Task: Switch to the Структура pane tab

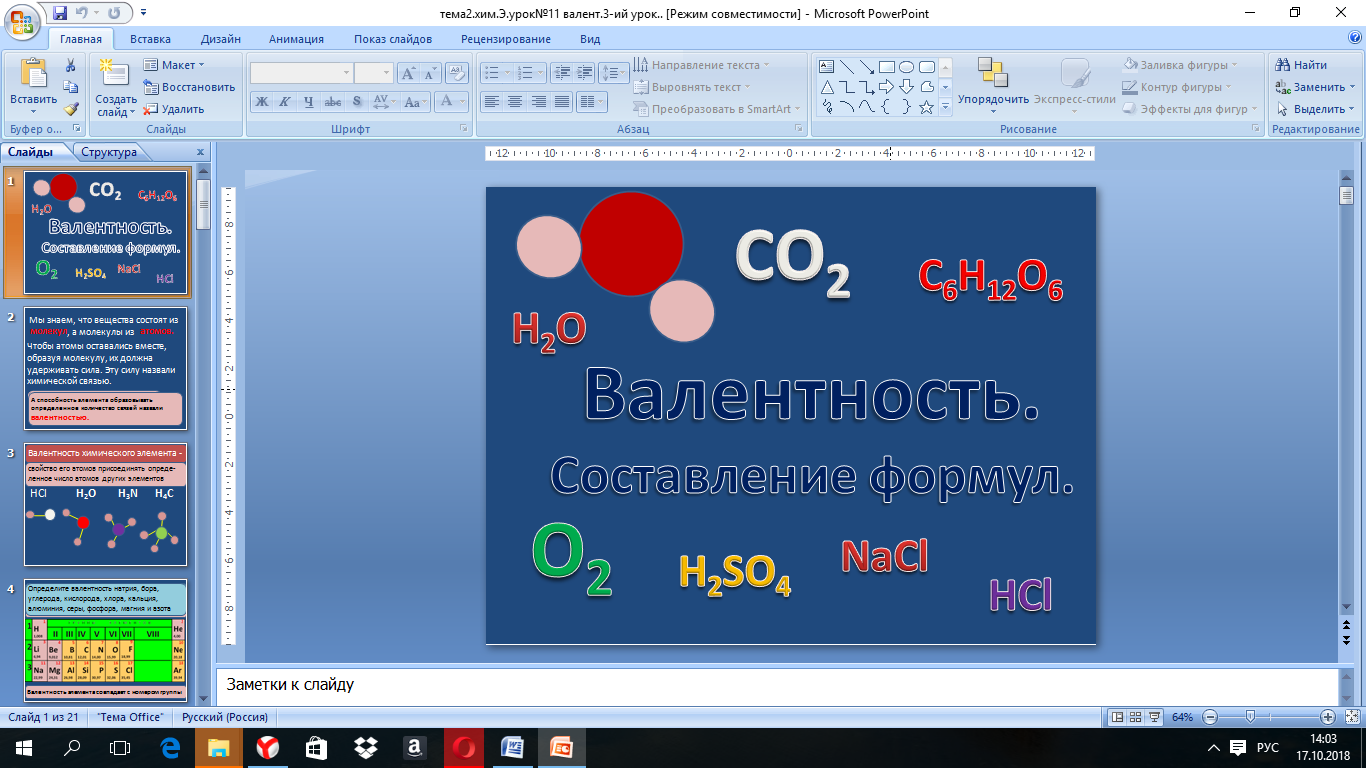Action: [x=109, y=152]
